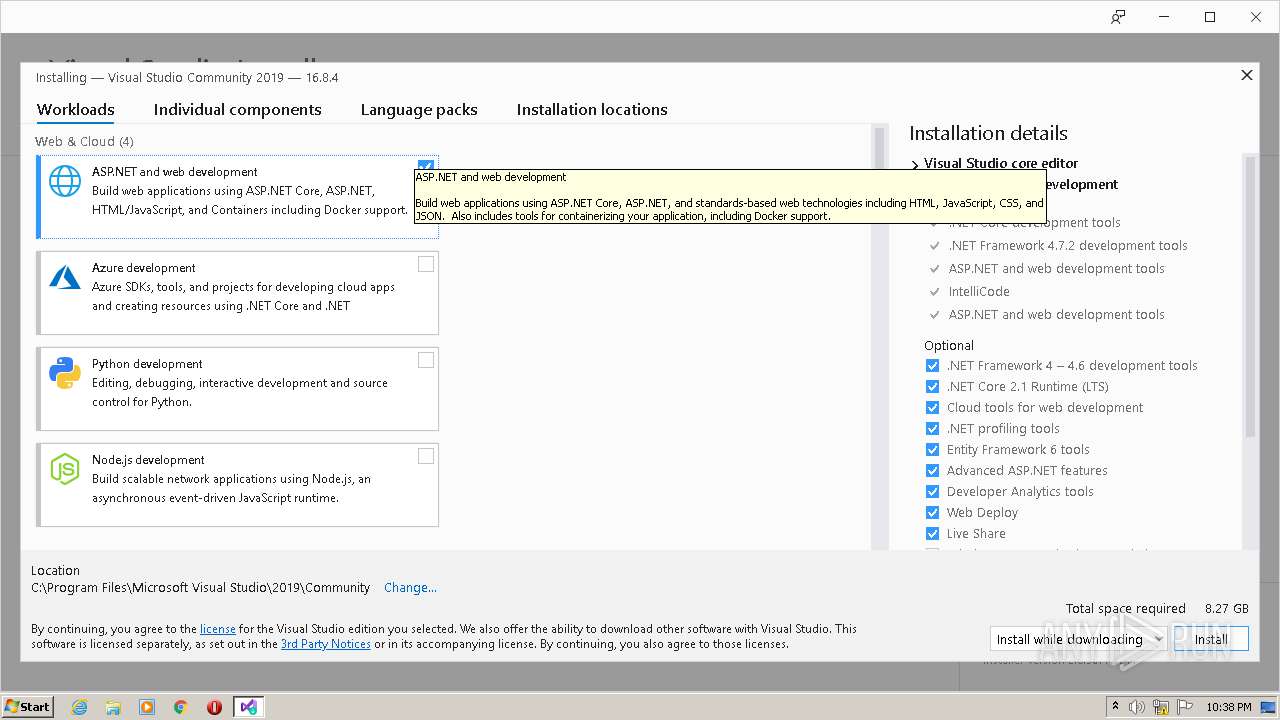Select the Node.js development workload card

pyautogui.click(x=238, y=485)
